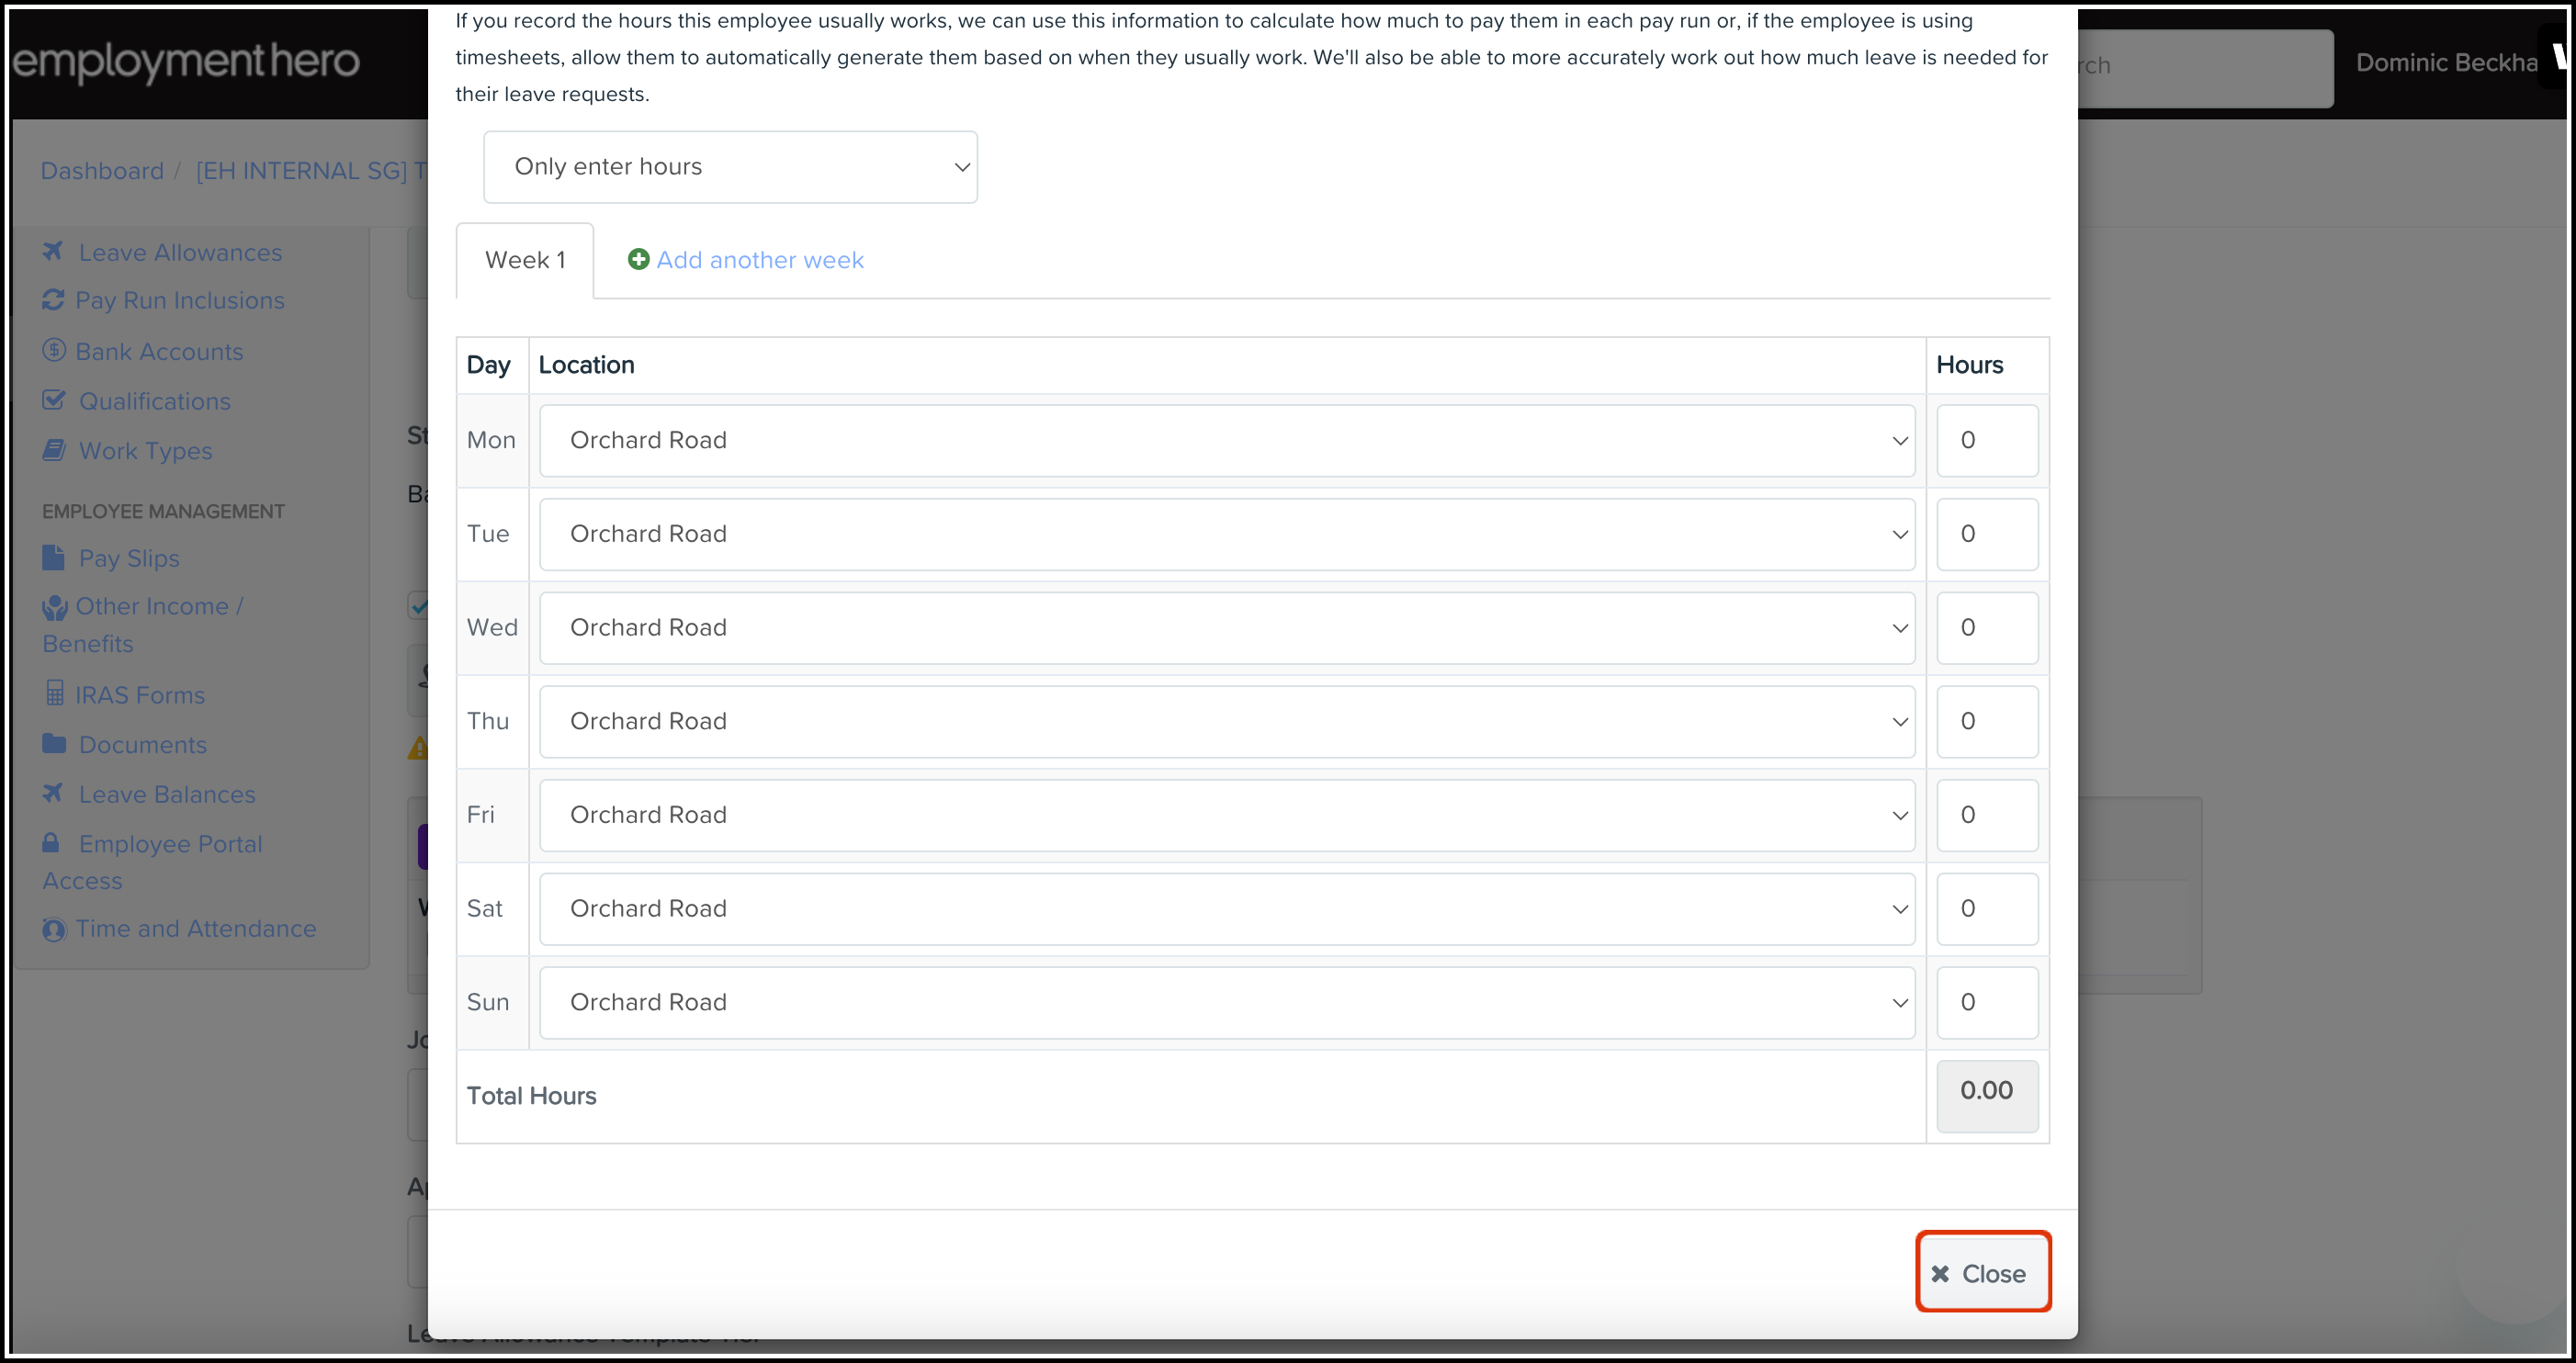
Task: Open the Sunday location dropdown
Action: tap(1226, 1002)
